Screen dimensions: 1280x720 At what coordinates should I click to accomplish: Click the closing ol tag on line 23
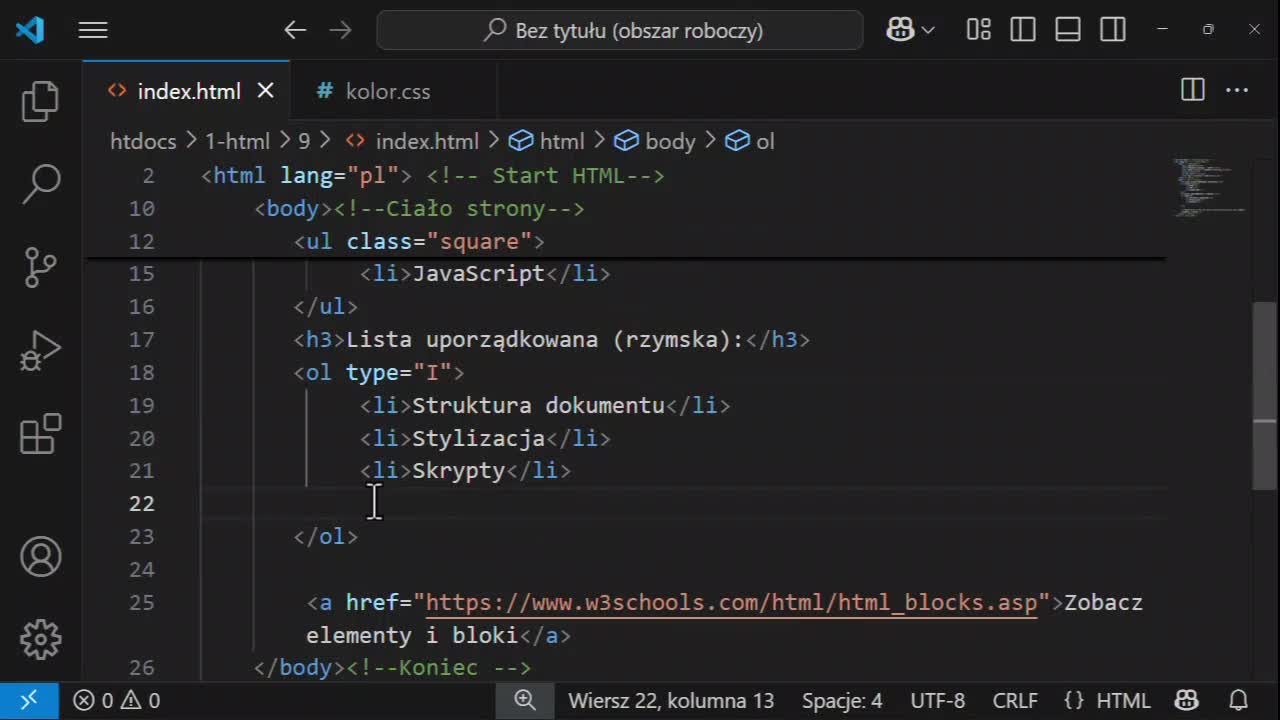pyautogui.click(x=325, y=537)
